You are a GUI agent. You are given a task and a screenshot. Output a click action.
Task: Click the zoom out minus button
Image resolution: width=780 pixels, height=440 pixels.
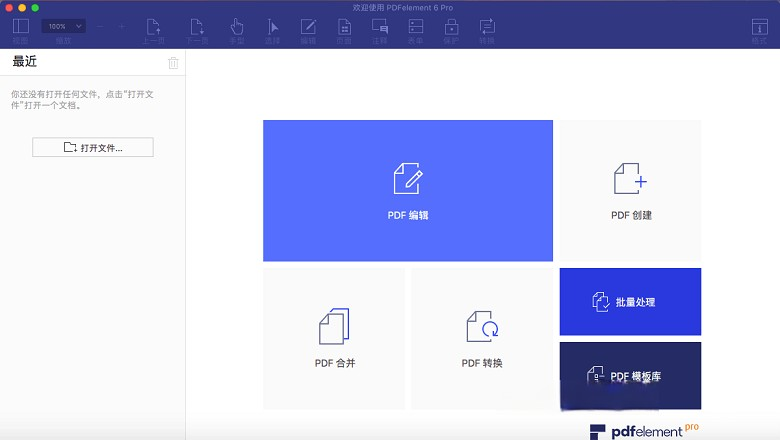tap(100, 26)
